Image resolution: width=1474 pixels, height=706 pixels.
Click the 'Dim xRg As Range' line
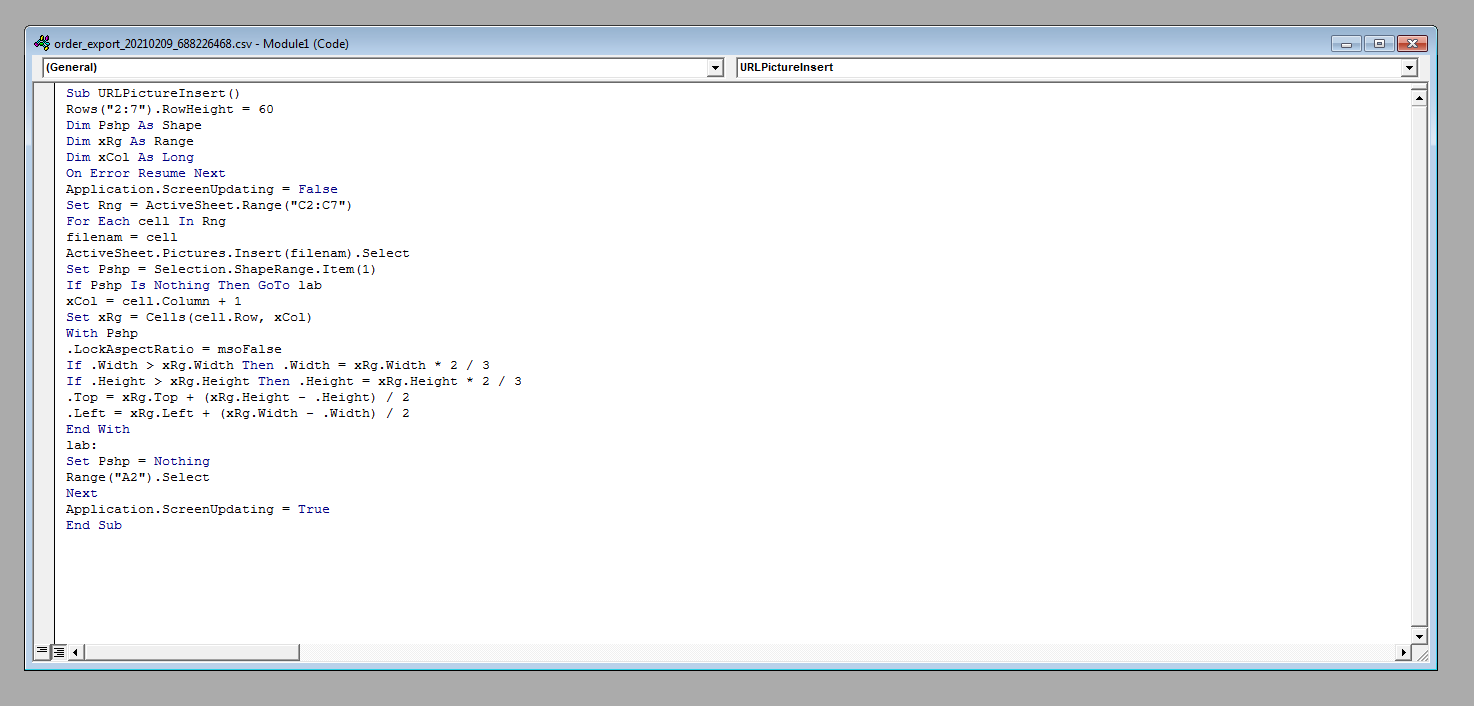point(130,141)
